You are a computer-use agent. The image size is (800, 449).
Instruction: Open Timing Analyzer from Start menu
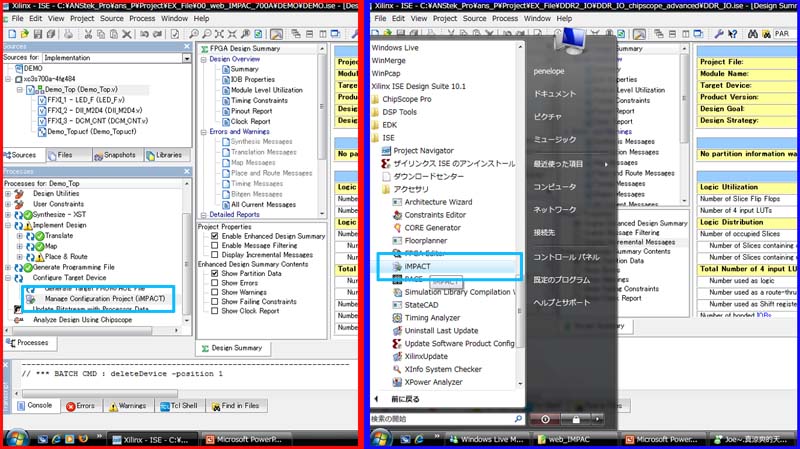[432, 317]
